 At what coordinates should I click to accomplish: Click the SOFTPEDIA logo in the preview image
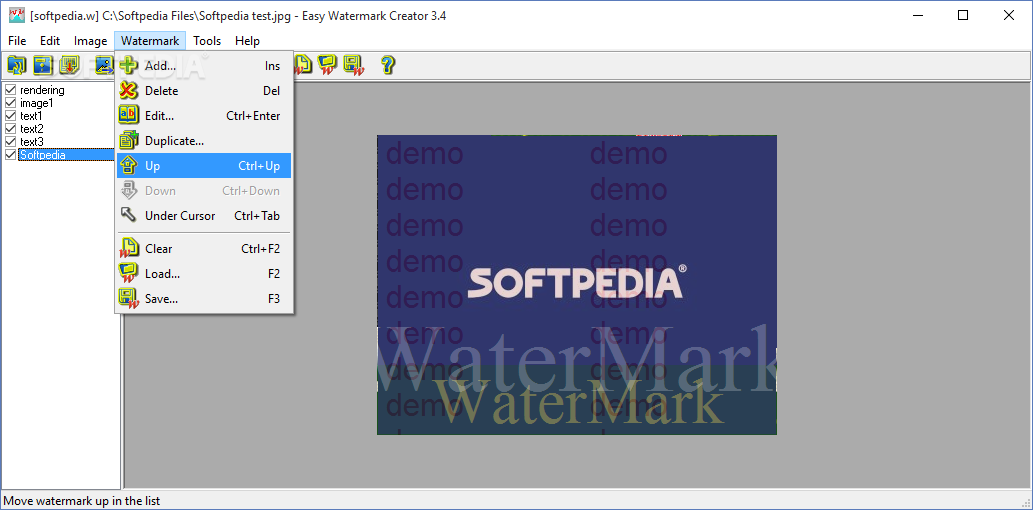click(577, 282)
